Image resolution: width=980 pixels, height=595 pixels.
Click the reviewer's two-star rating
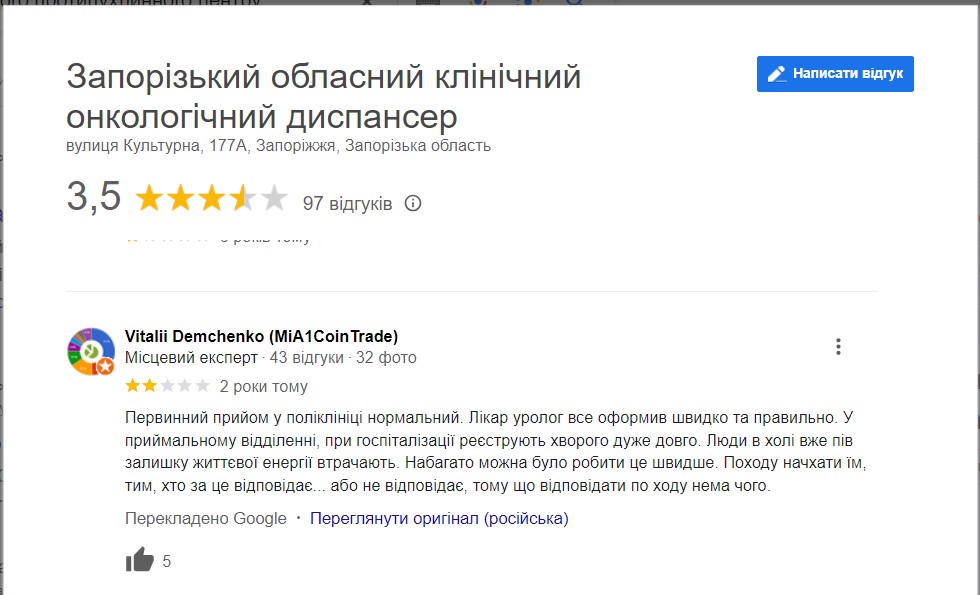(x=167, y=386)
